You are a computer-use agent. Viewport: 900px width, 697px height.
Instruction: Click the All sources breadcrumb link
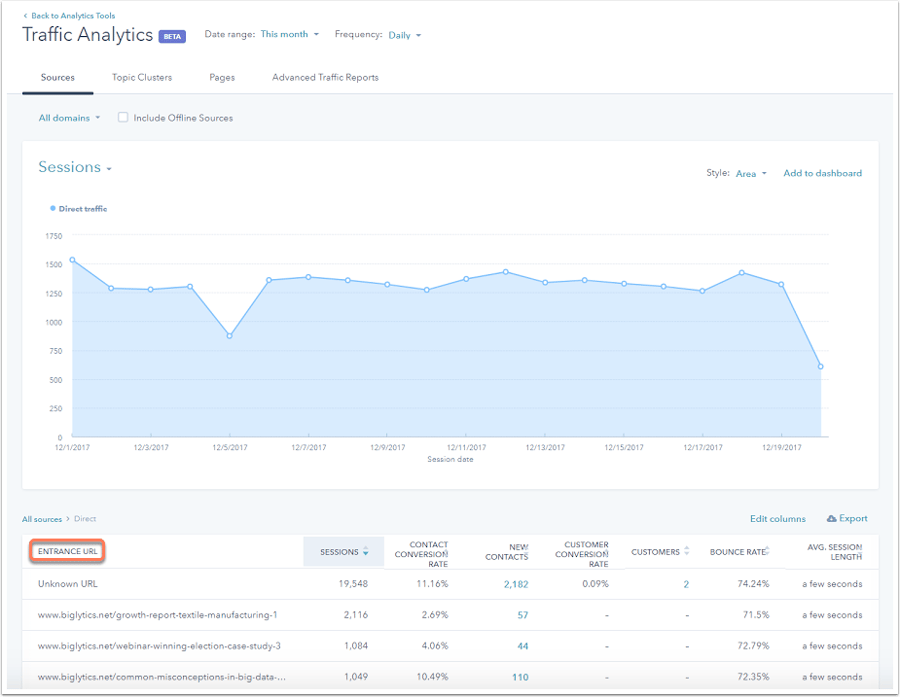pos(42,519)
